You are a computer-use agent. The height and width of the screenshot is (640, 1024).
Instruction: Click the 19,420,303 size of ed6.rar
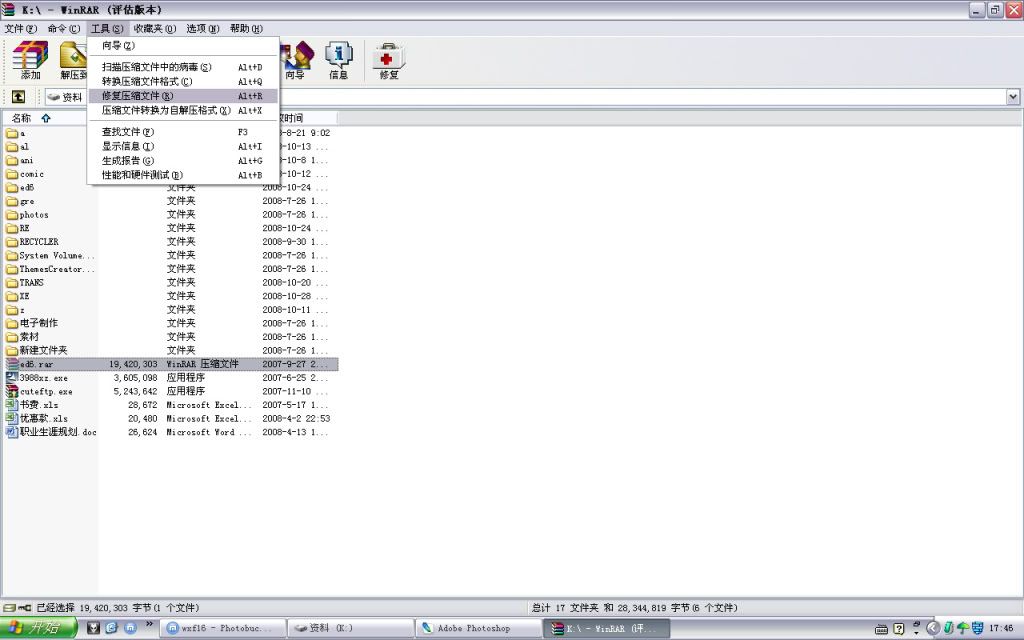133,364
